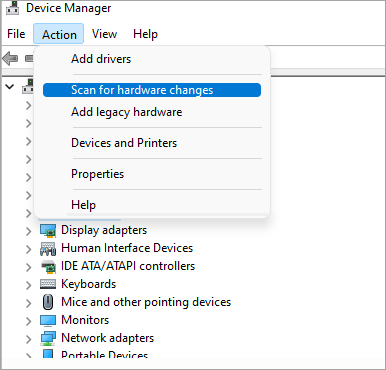Expand Display adapters category
Viewport: 386px width, 370px height.
pyautogui.click(x=29, y=230)
